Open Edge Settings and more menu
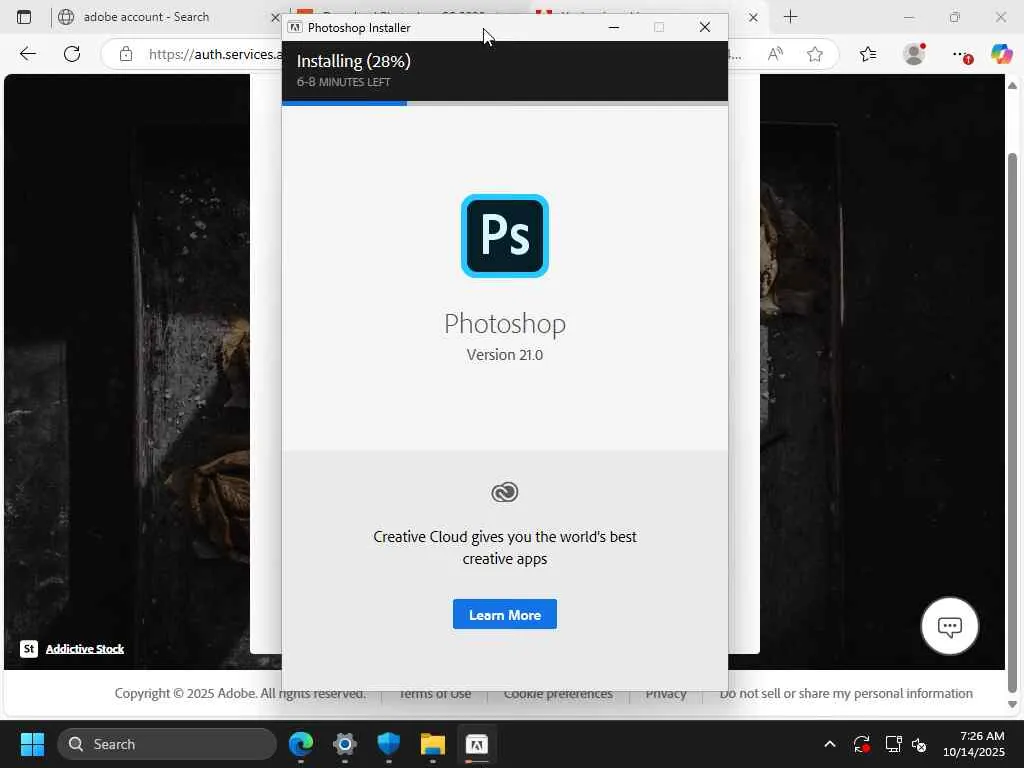 click(961, 55)
